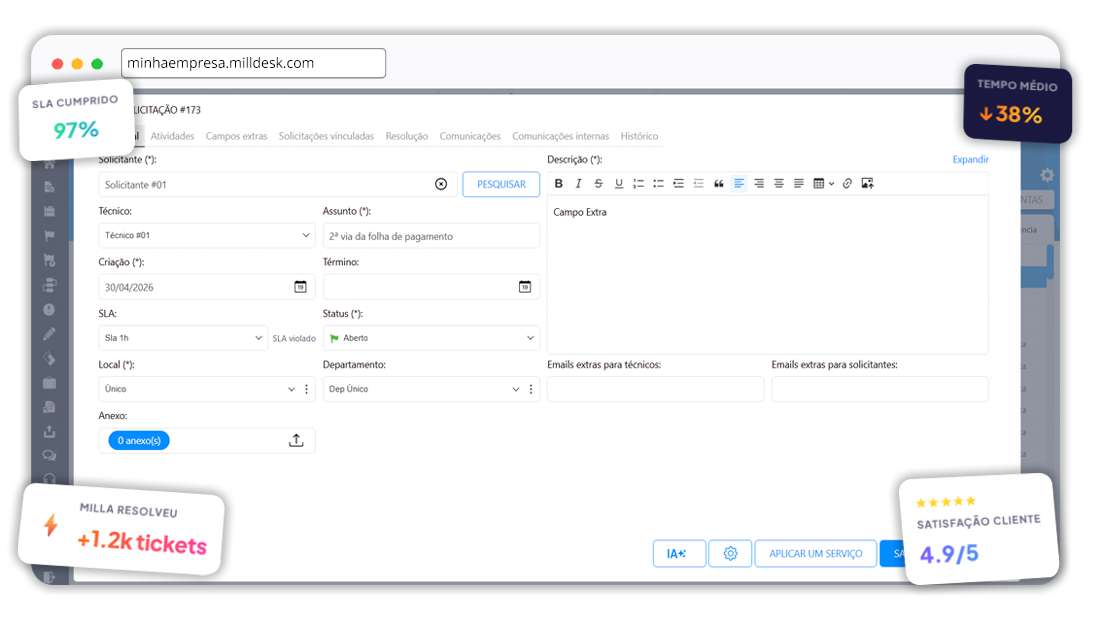Apply underline formatting in editor toolbar
The height and width of the screenshot is (620, 1100).
pyautogui.click(x=619, y=184)
